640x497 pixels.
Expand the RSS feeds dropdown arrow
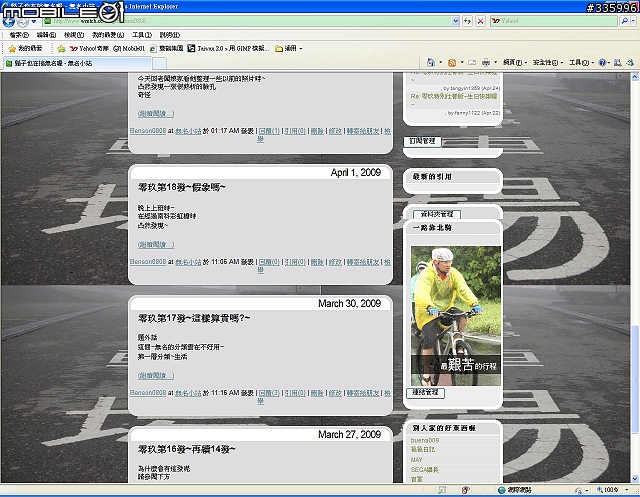point(462,62)
